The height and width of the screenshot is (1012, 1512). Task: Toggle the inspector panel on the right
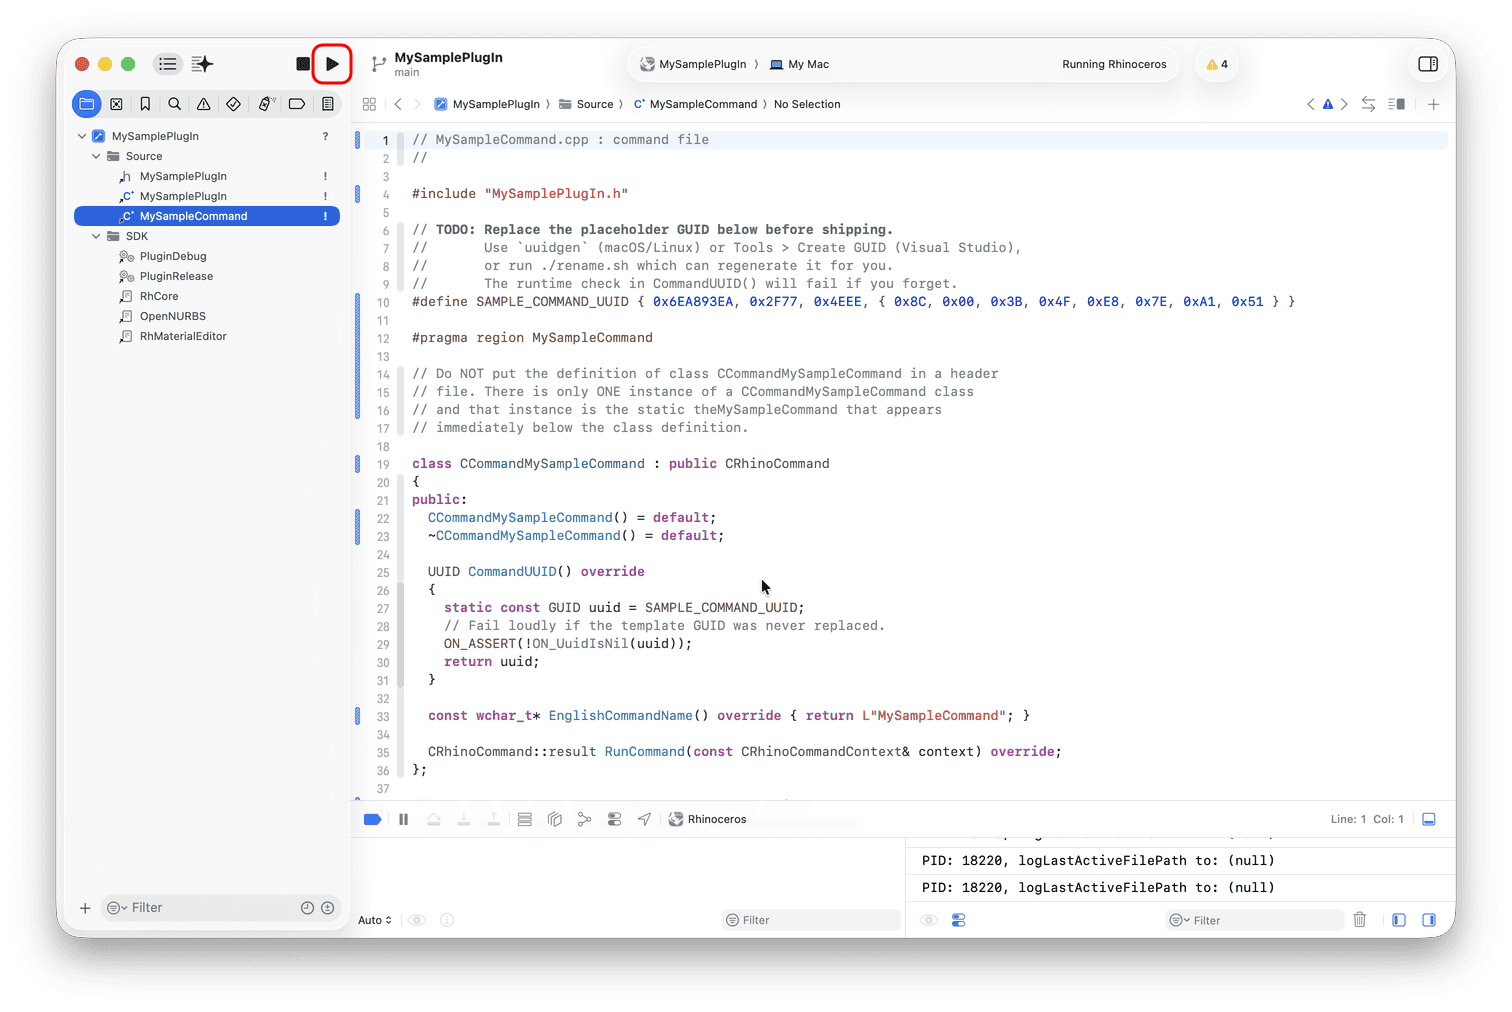point(1428,64)
